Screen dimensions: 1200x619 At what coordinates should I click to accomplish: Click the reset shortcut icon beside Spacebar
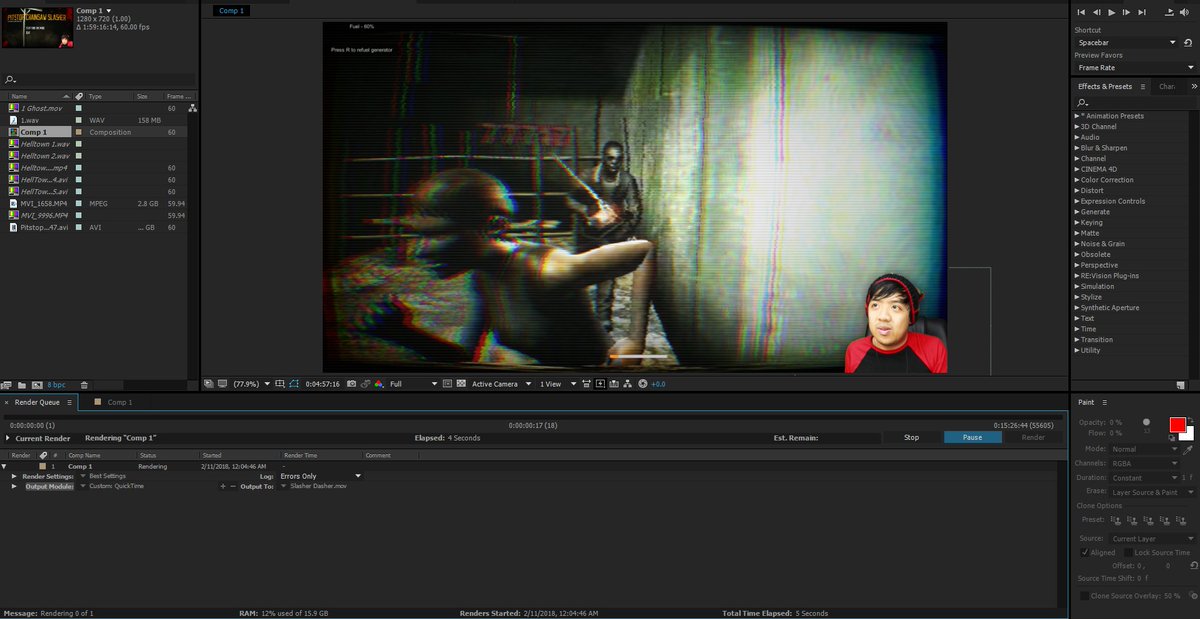coord(1189,43)
